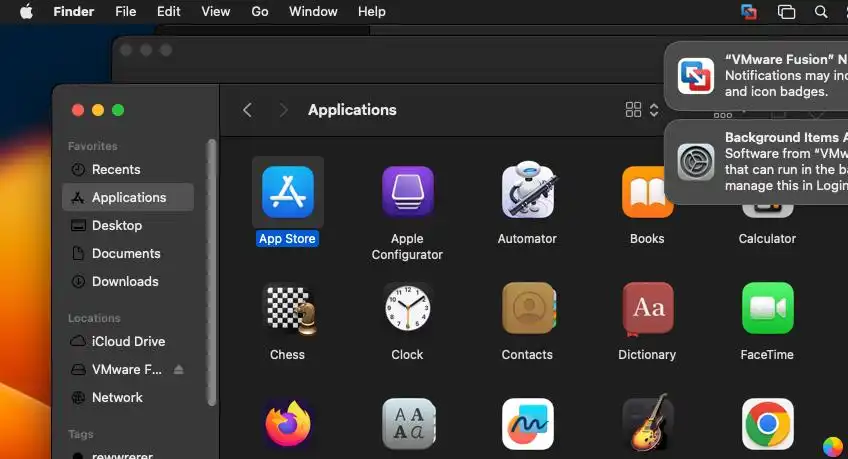Click the Contacts label text
This screenshot has width=848, height=459.
[527, 355]
